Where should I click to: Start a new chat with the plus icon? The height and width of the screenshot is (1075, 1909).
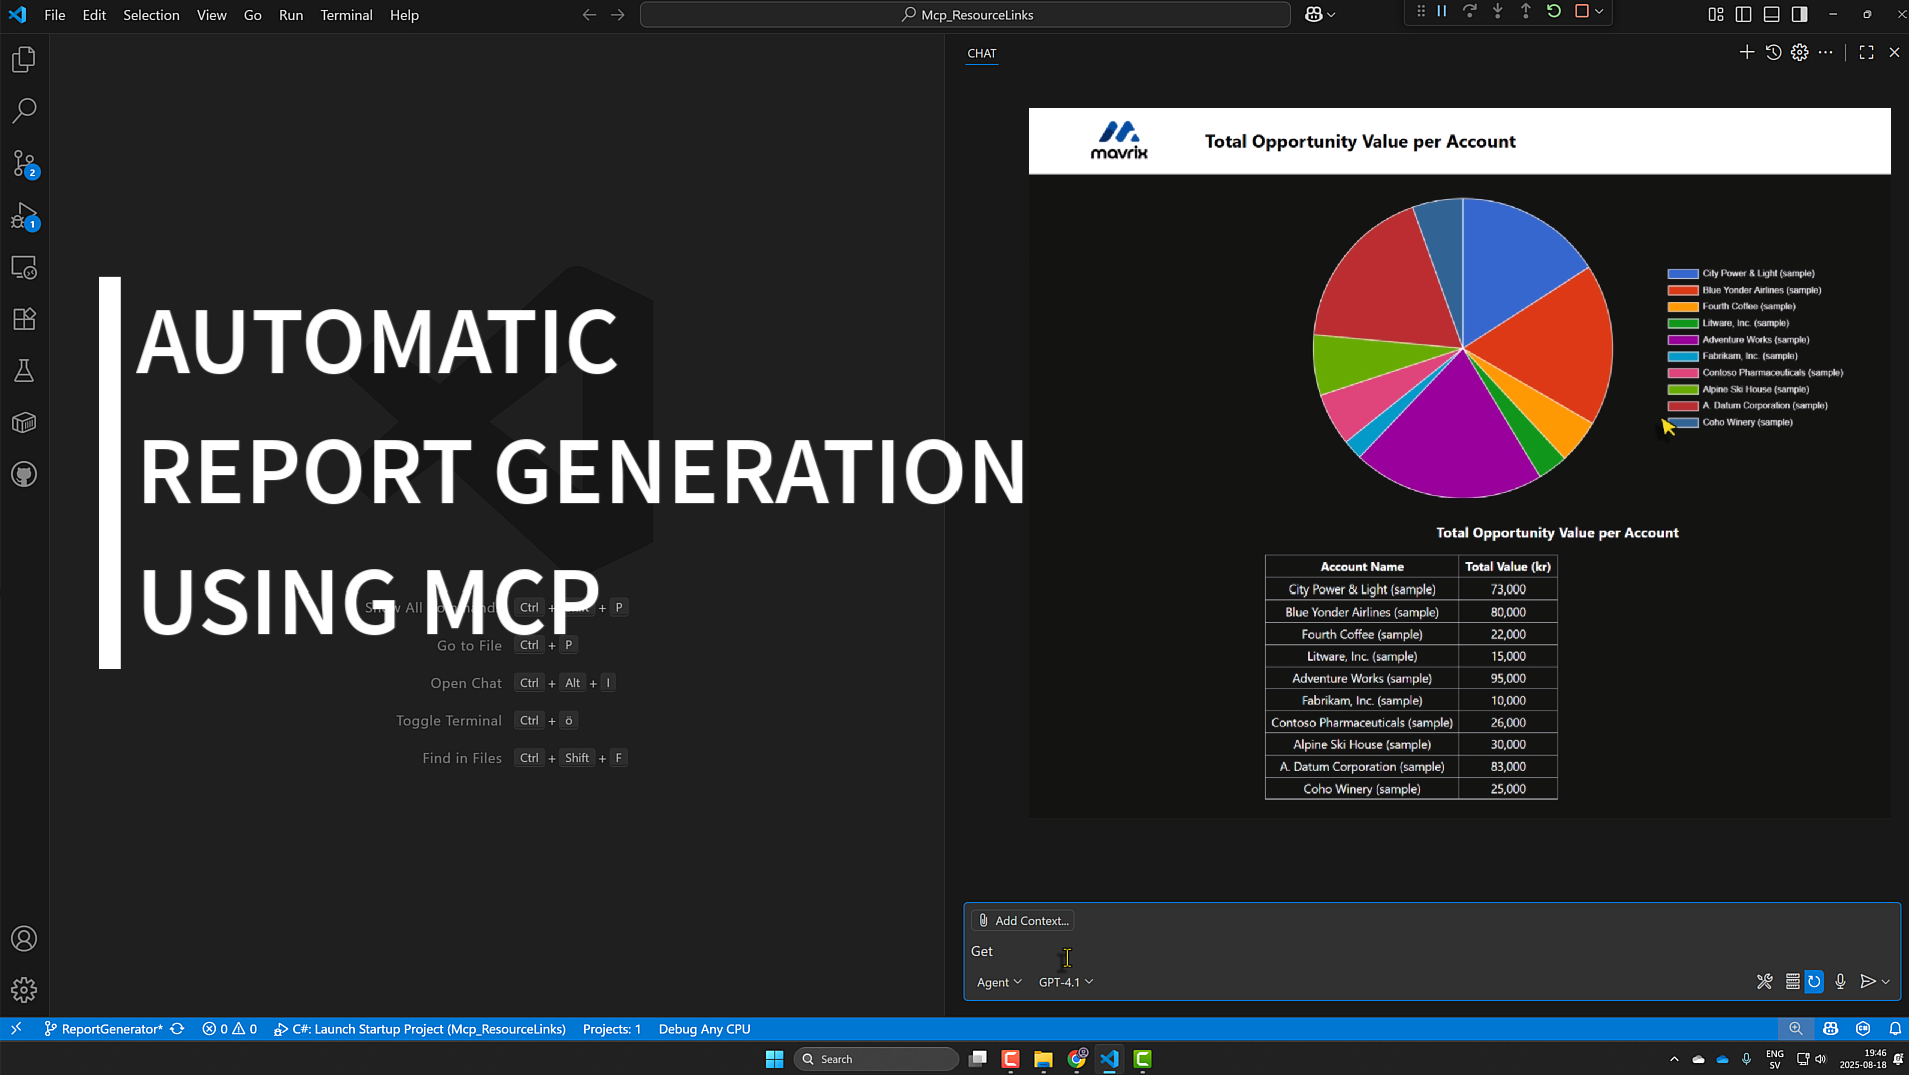coord(1747,52)
